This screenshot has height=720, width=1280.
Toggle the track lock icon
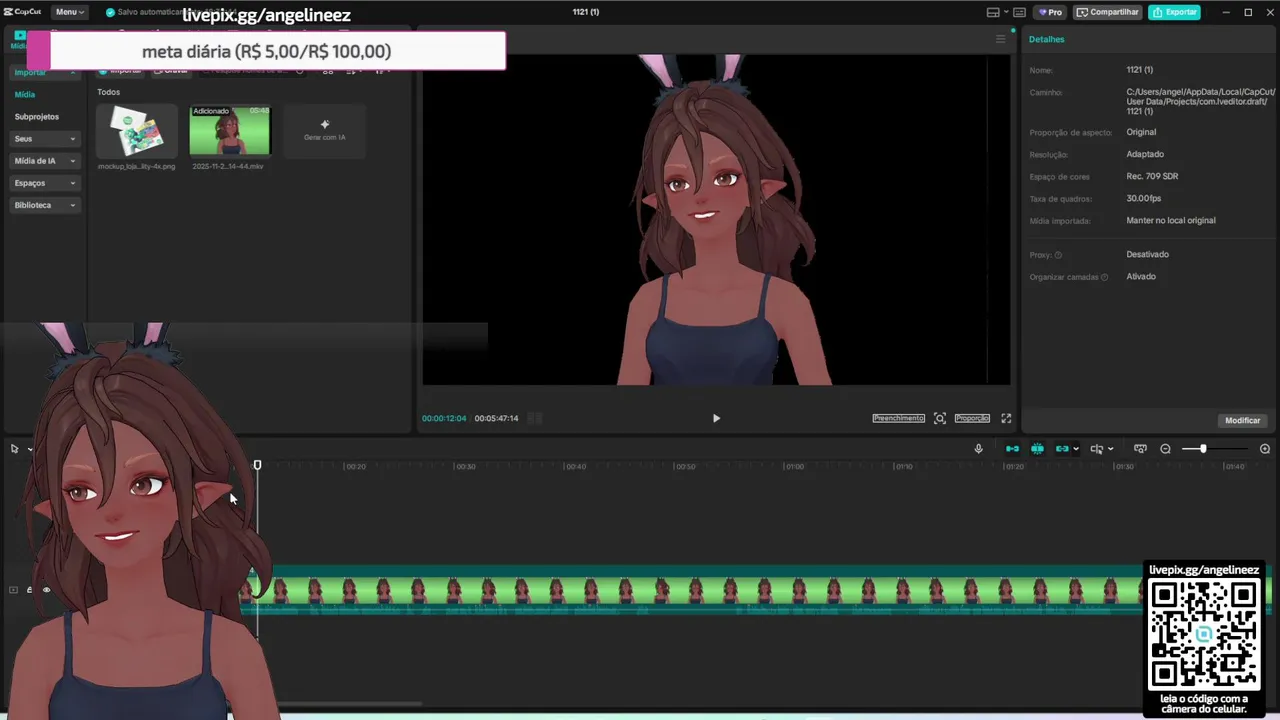tap(29, 590)
